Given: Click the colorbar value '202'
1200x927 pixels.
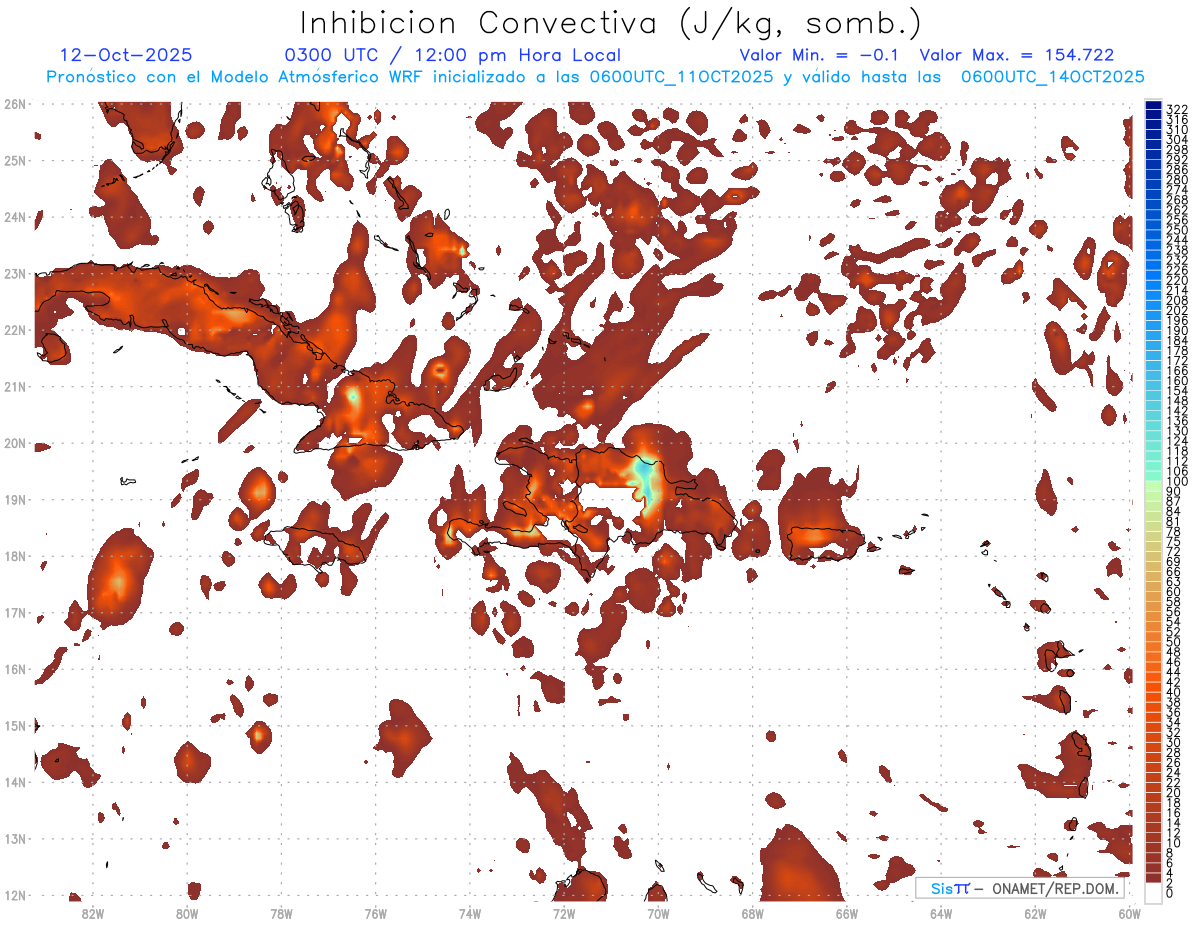Looking at the screenshot, I should tap(1177, 310).
